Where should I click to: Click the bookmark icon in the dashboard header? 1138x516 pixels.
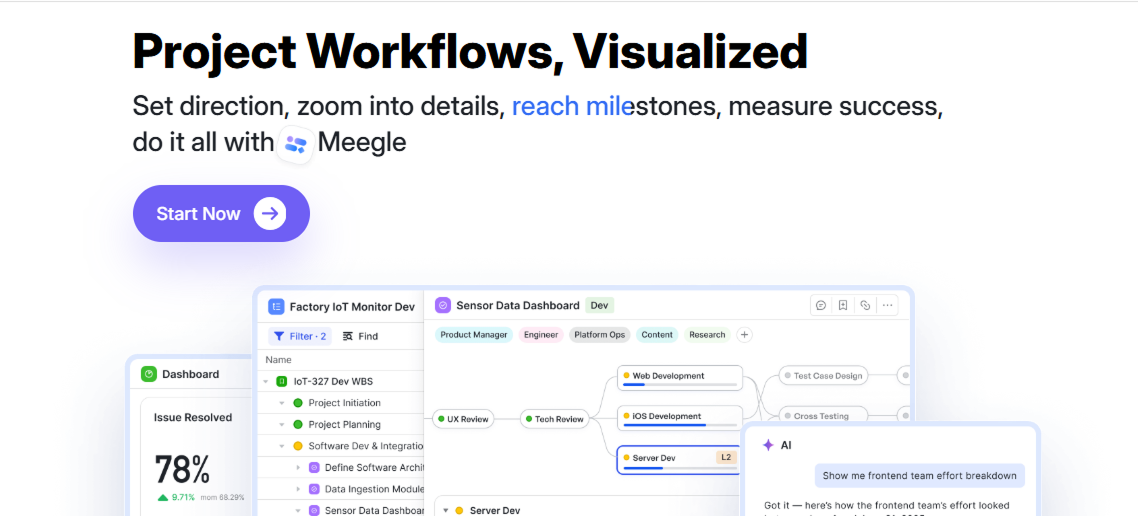click(x=843, y=305)
